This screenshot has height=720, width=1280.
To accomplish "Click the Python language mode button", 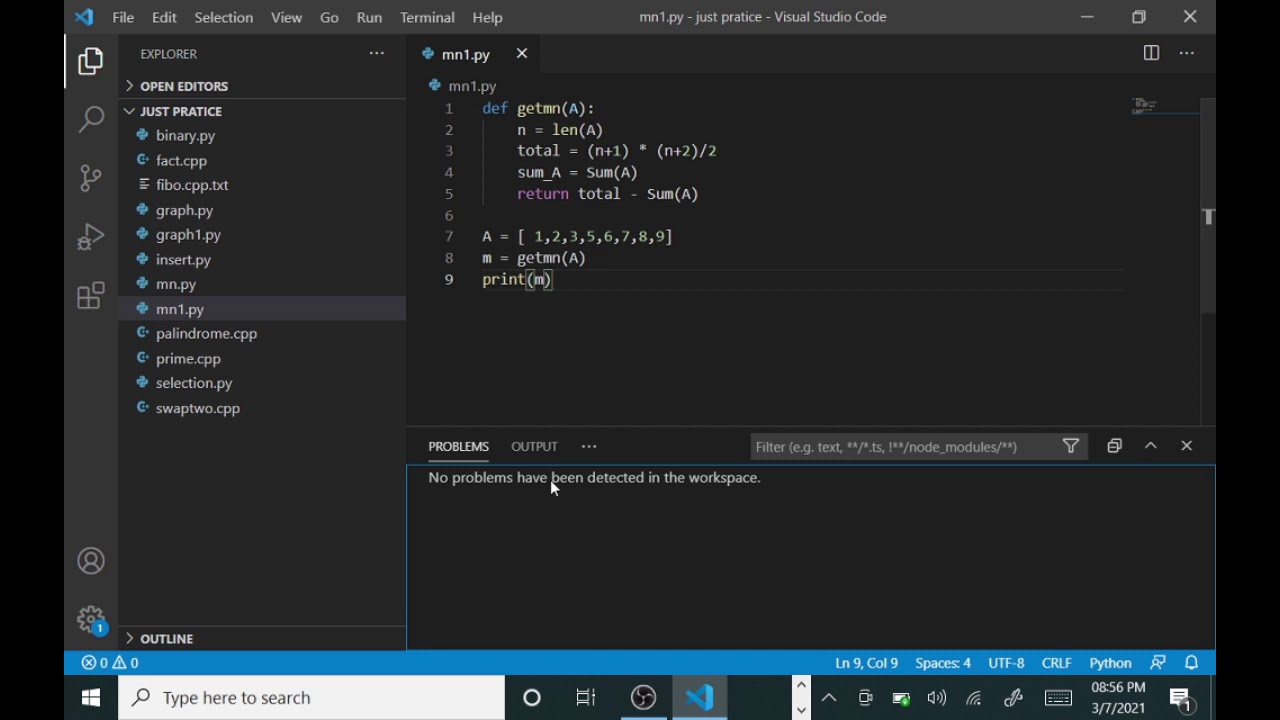I will 1110,663.
